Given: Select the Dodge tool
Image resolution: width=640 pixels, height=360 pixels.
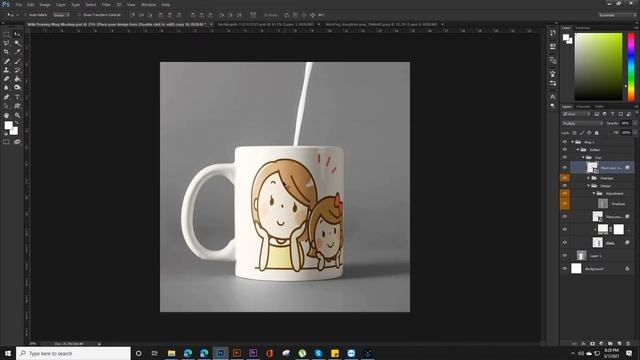Looking at the screenshot, I should 17,87.
